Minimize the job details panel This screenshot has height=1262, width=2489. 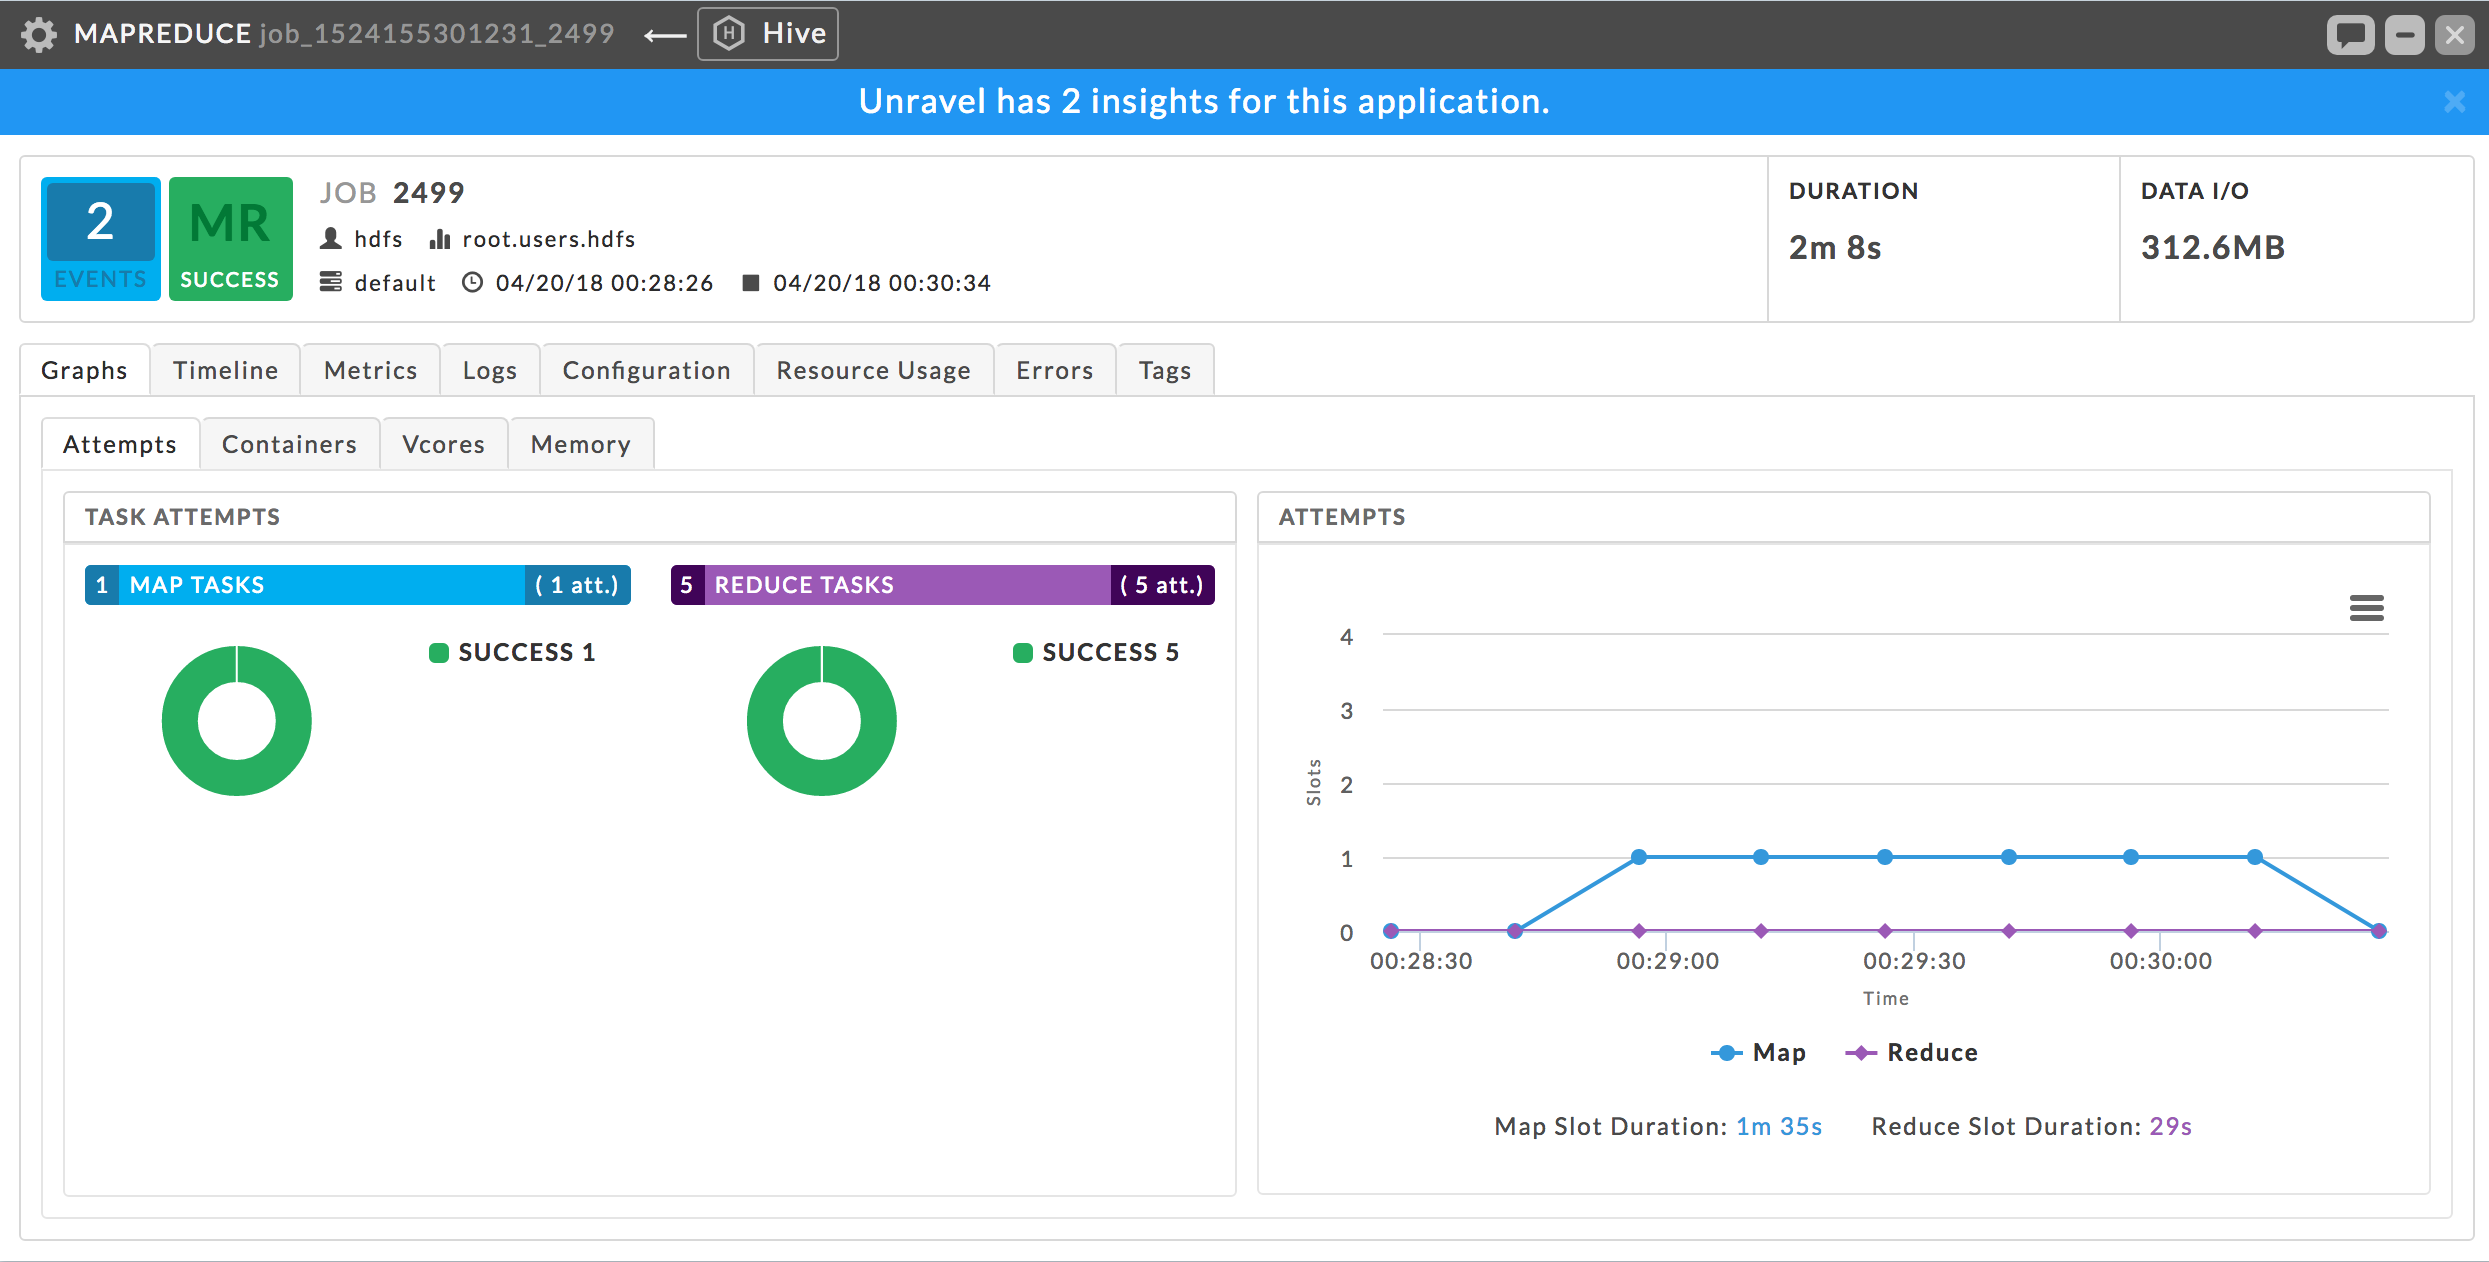tap(2405, 35)
